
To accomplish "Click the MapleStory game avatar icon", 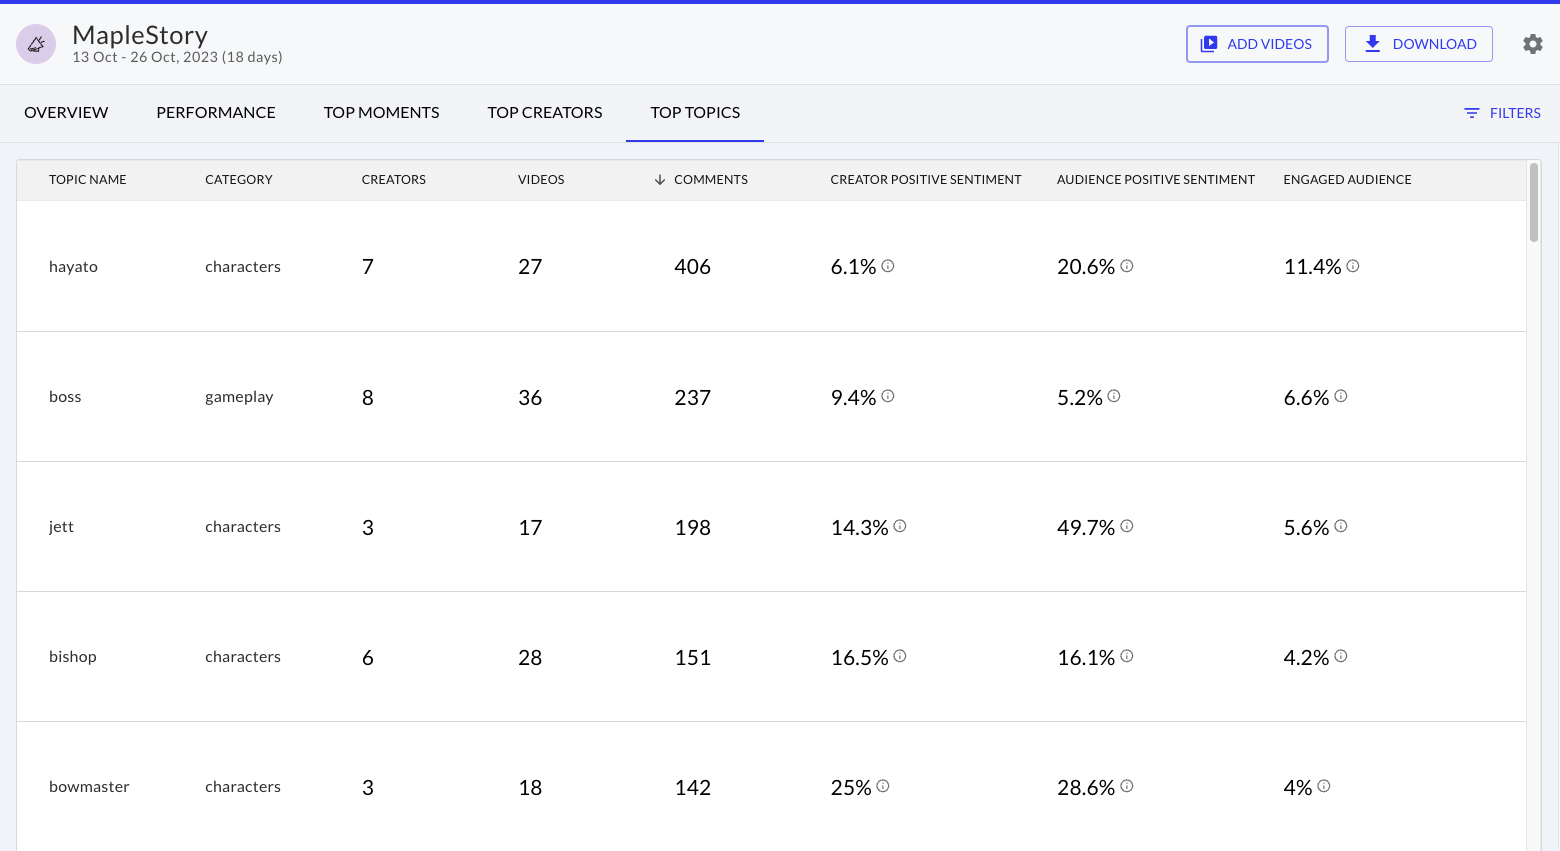I will (x=36, y=44).
